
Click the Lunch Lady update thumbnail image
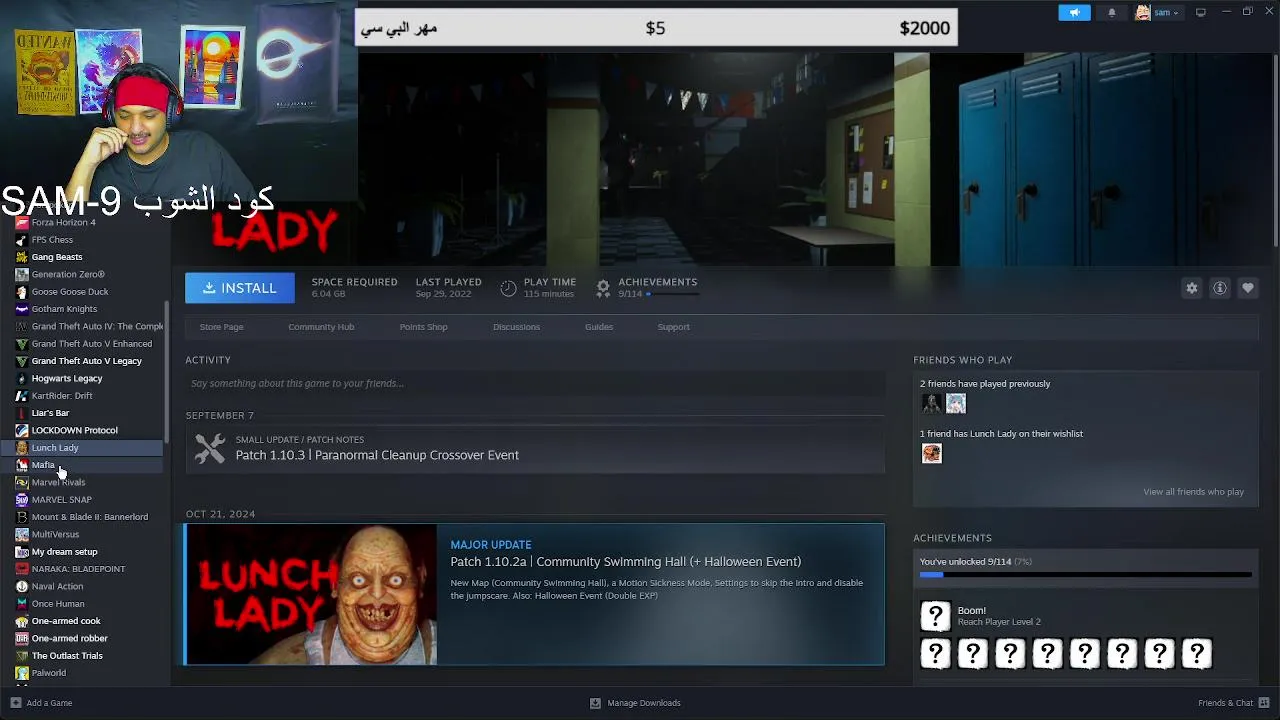pyautogui.click(x=311, y=594)
